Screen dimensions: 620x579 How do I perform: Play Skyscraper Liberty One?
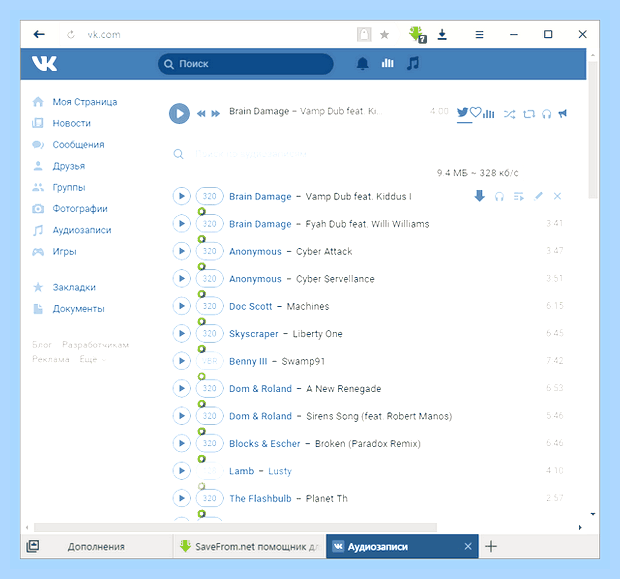[181, 333]
